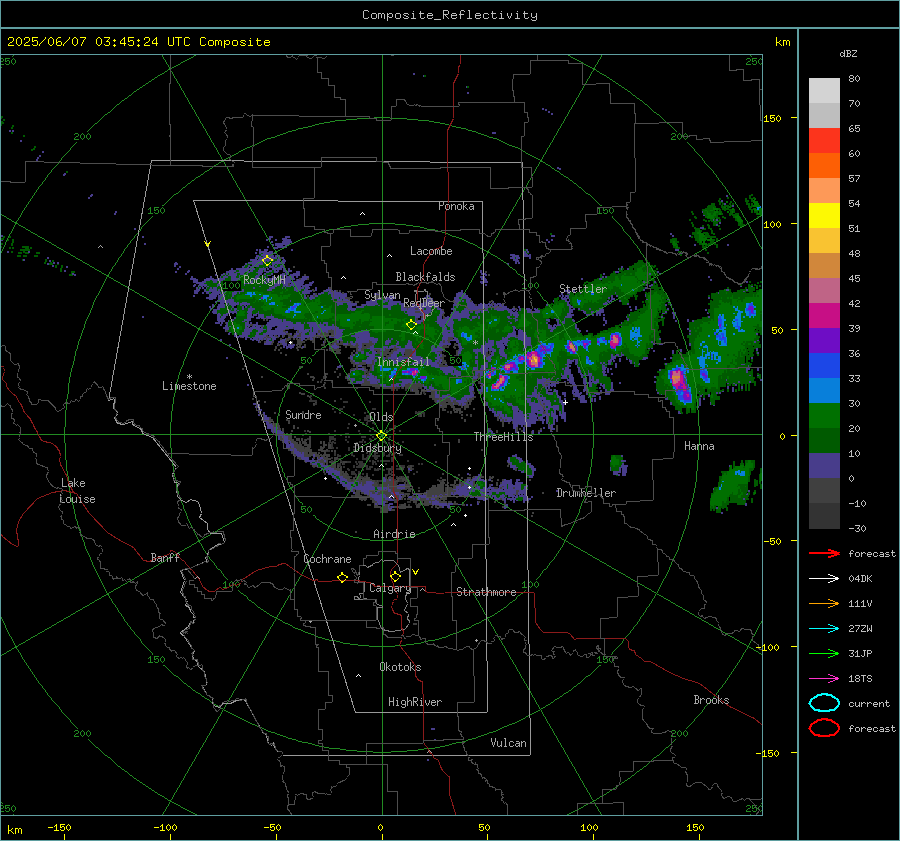Click the Olds city label
Viewport: 900px width, 841px height.
pos(381,417)
